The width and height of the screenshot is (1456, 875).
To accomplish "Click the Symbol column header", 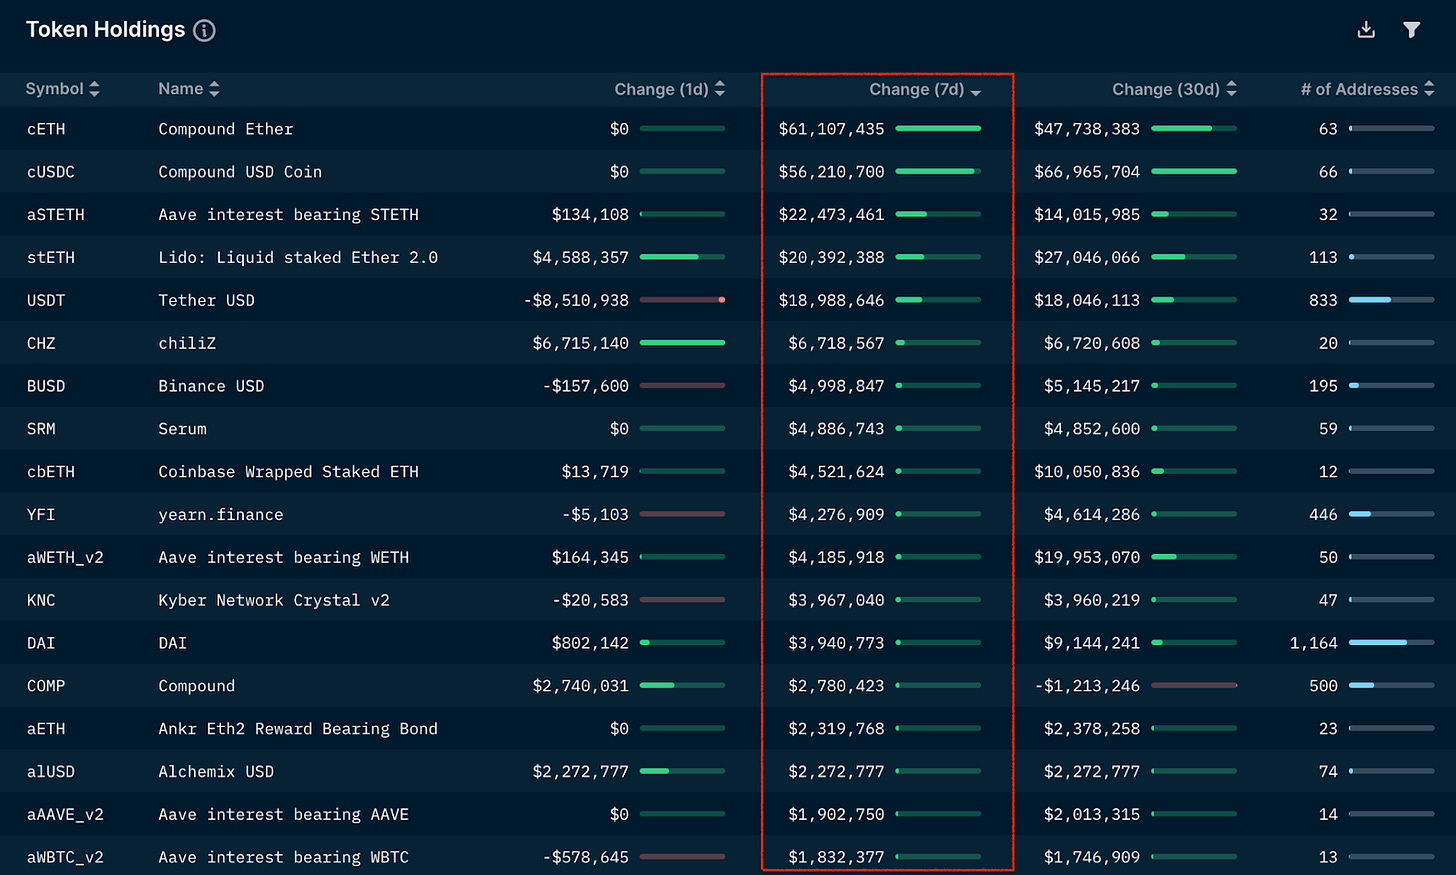I will [54, 89].
